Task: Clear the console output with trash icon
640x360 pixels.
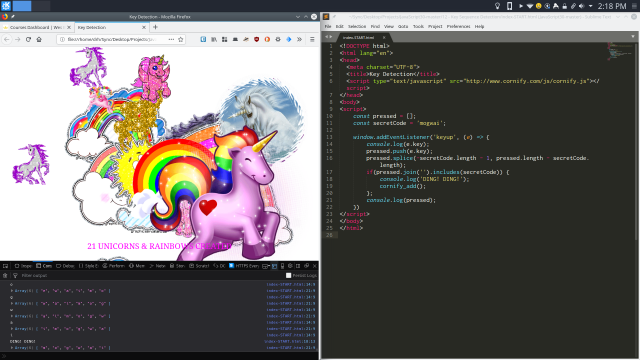Action: click(5, 276)
